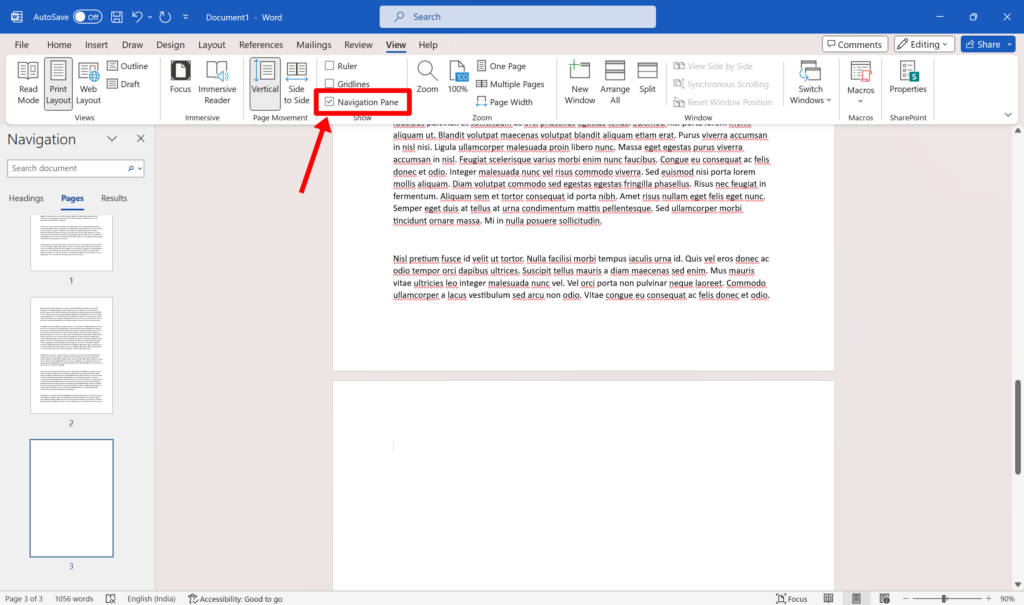
Task: Click Arrange All windows
Action: (x=614, y=82)
